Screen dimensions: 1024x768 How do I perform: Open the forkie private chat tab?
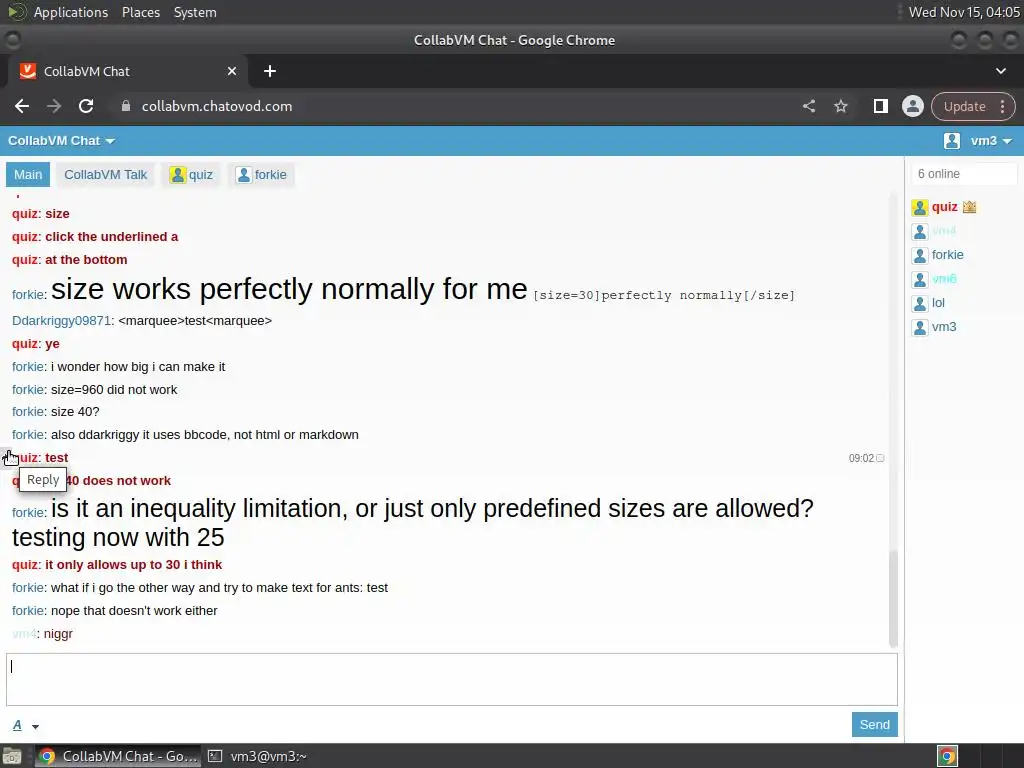click(x=261, y=174)
